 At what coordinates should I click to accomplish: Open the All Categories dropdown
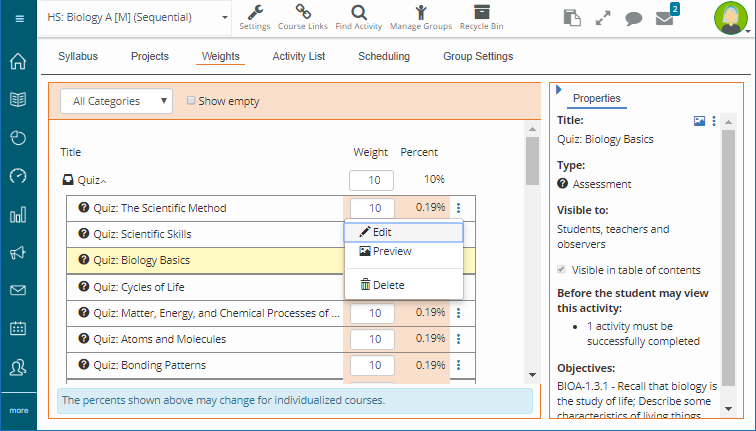[x=116, y=101]
